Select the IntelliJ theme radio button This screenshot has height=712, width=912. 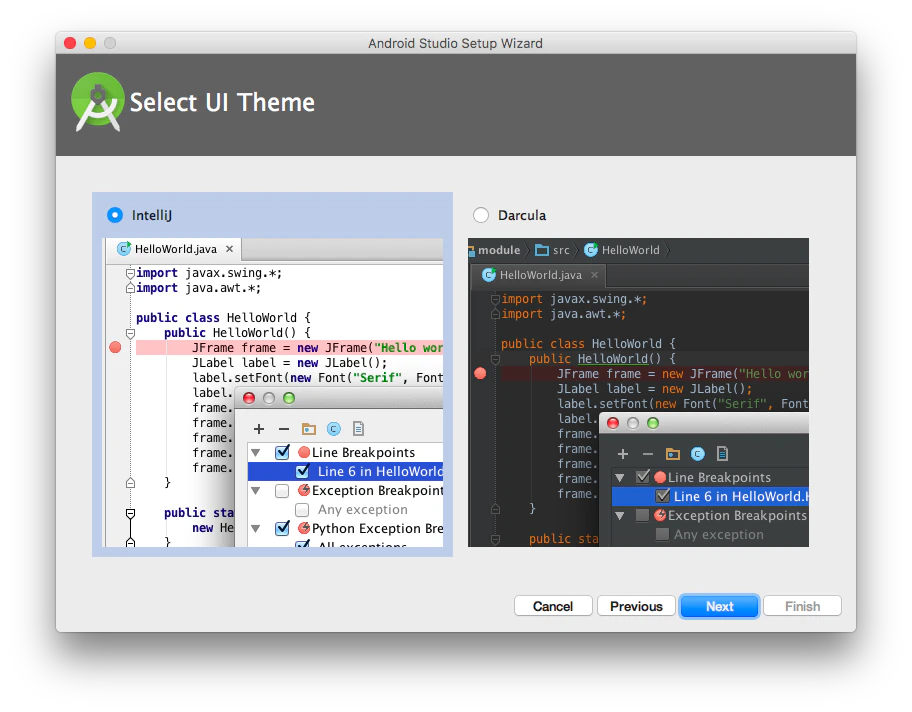coord(115,215)
